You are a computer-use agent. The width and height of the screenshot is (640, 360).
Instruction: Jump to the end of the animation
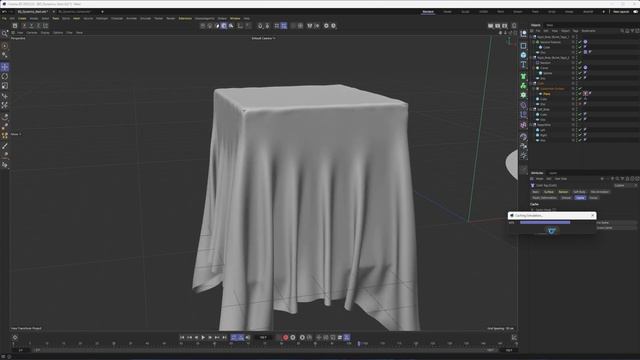pyautogui.click(x=224, y=338)
